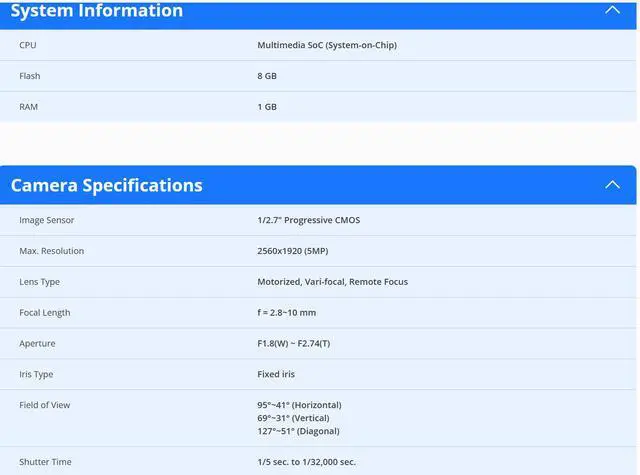640x475 pixels.
Task: Click the Camera Specifications header title
Action: (107, 185)
